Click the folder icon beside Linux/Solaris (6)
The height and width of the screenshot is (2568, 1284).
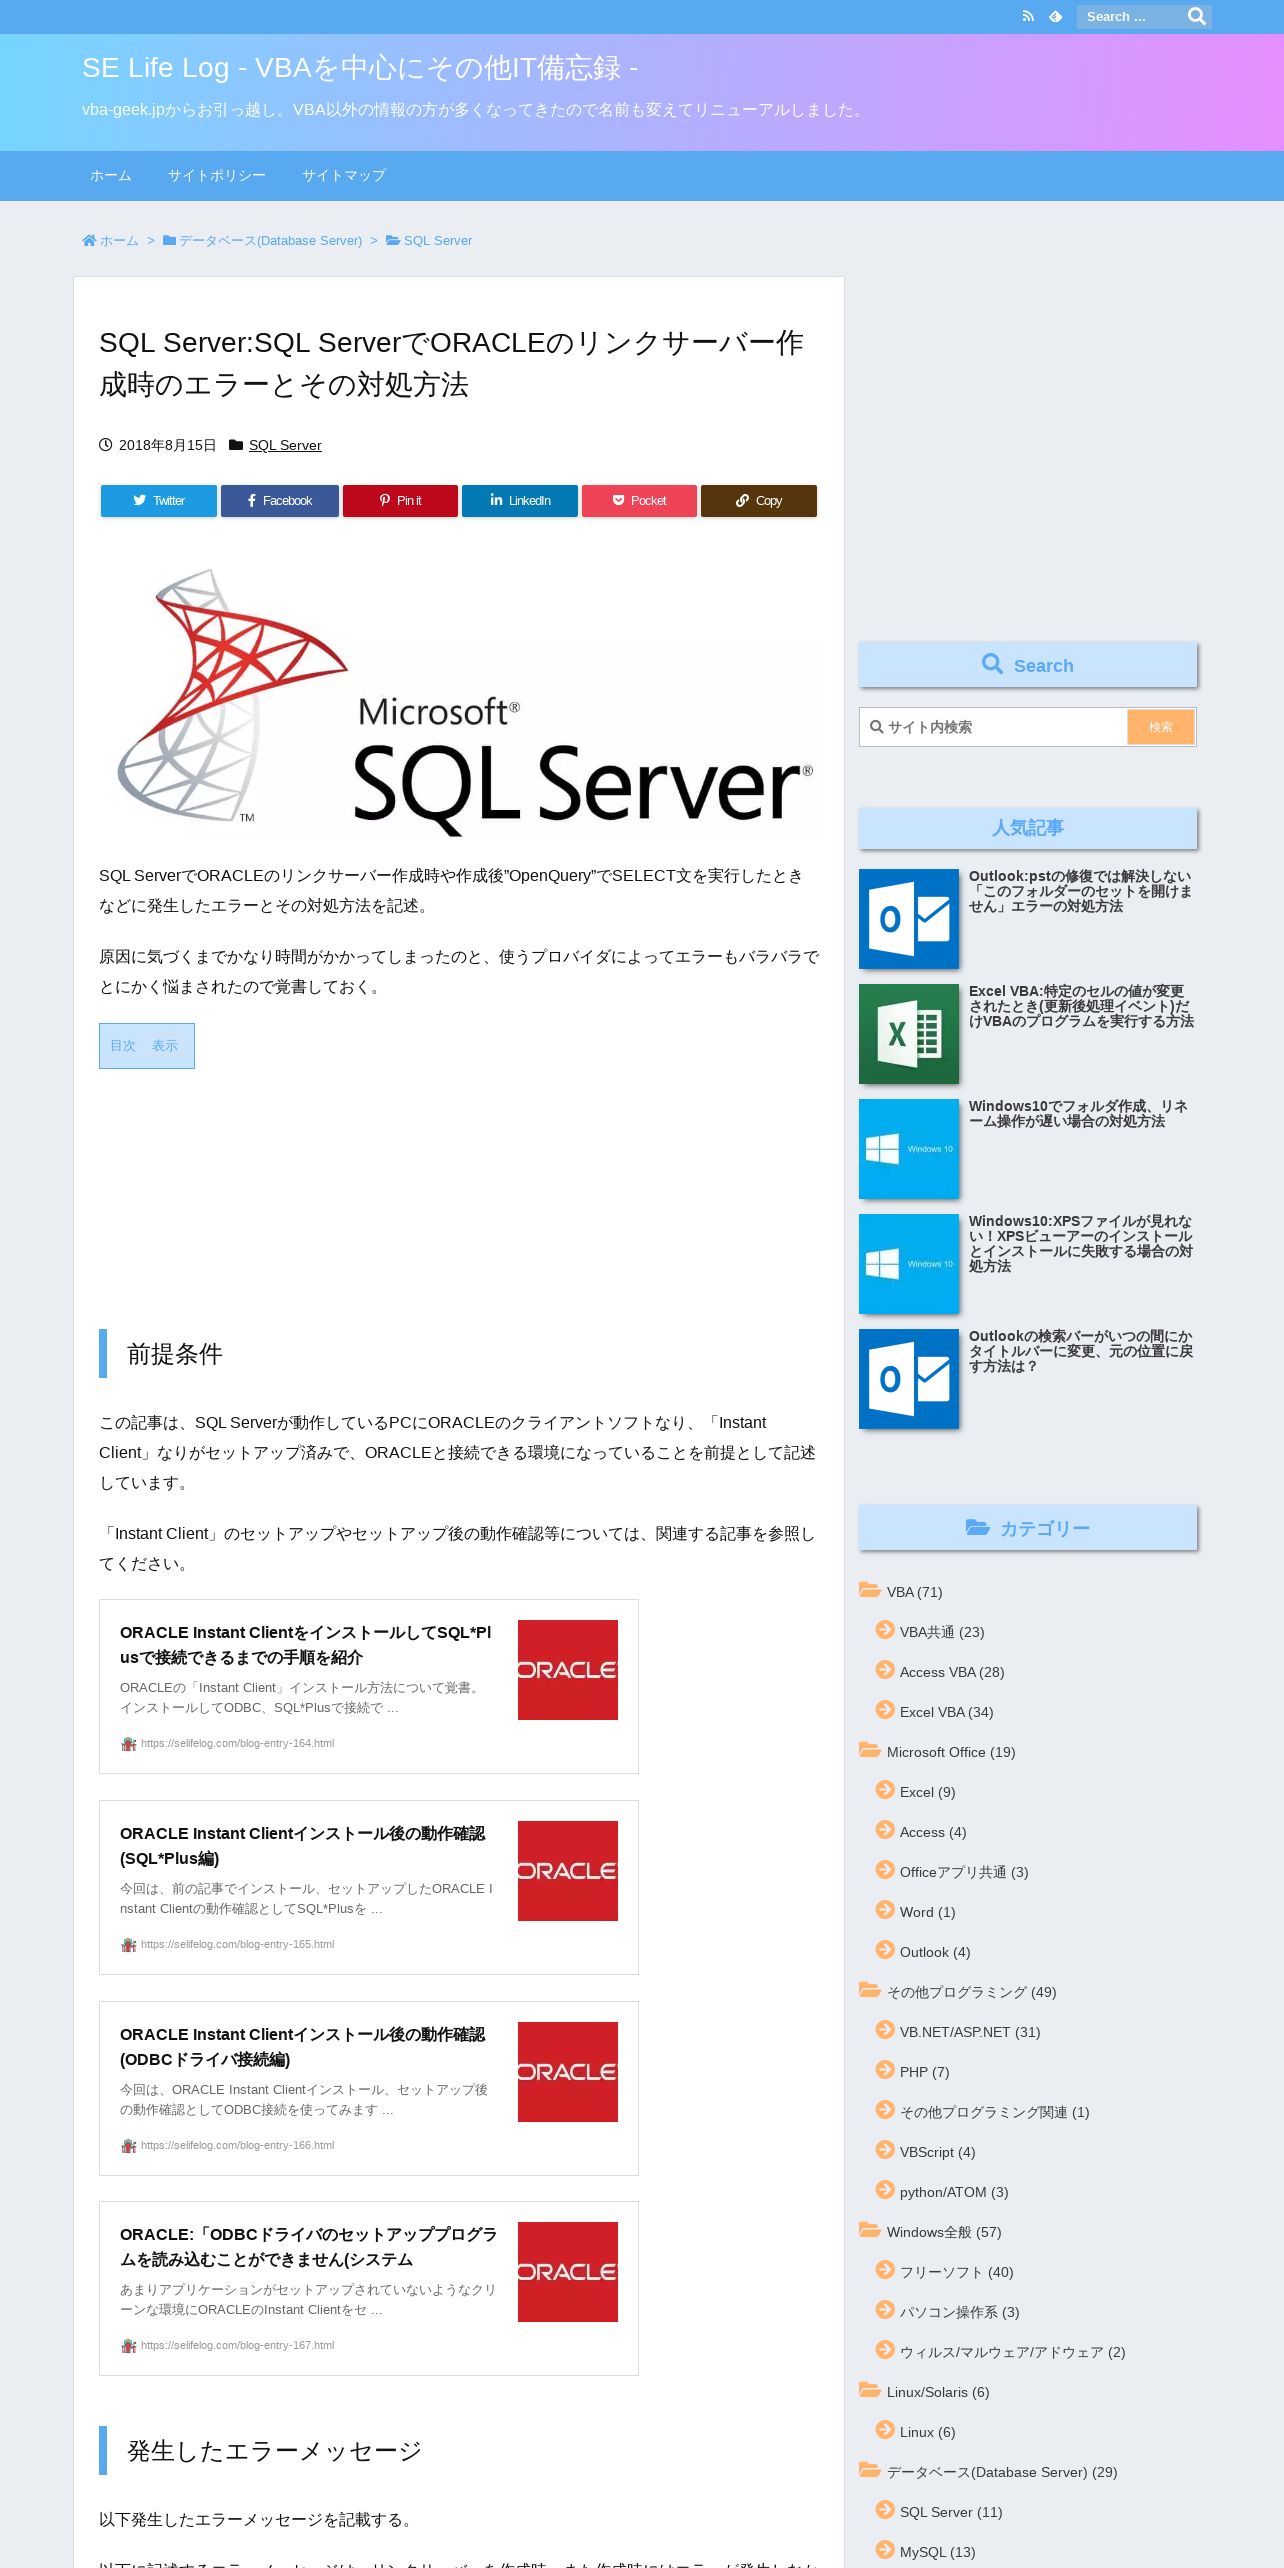pos(869,2390)
